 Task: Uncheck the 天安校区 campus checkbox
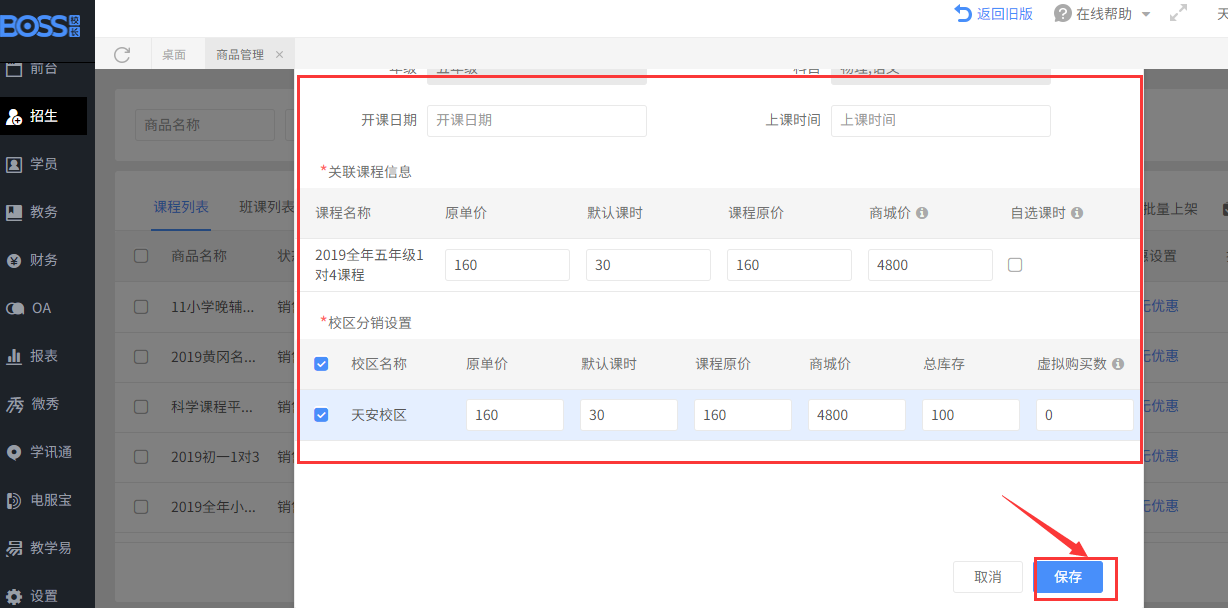pyautogui.click(x=321, y=415)
